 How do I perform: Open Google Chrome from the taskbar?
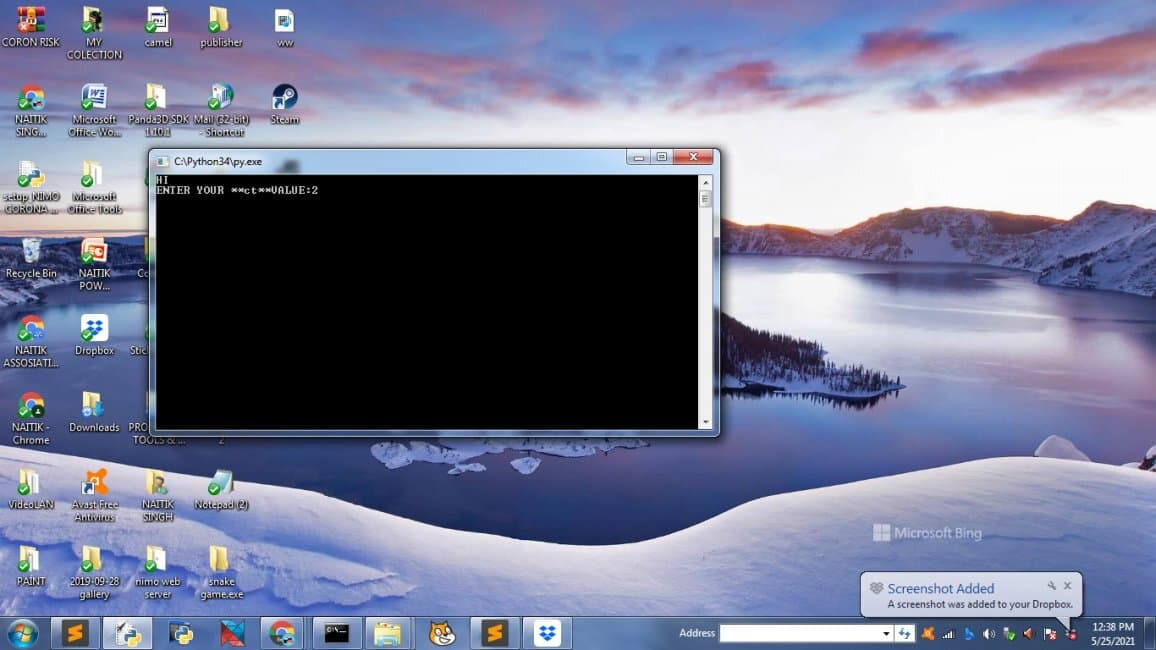point(282,633)
